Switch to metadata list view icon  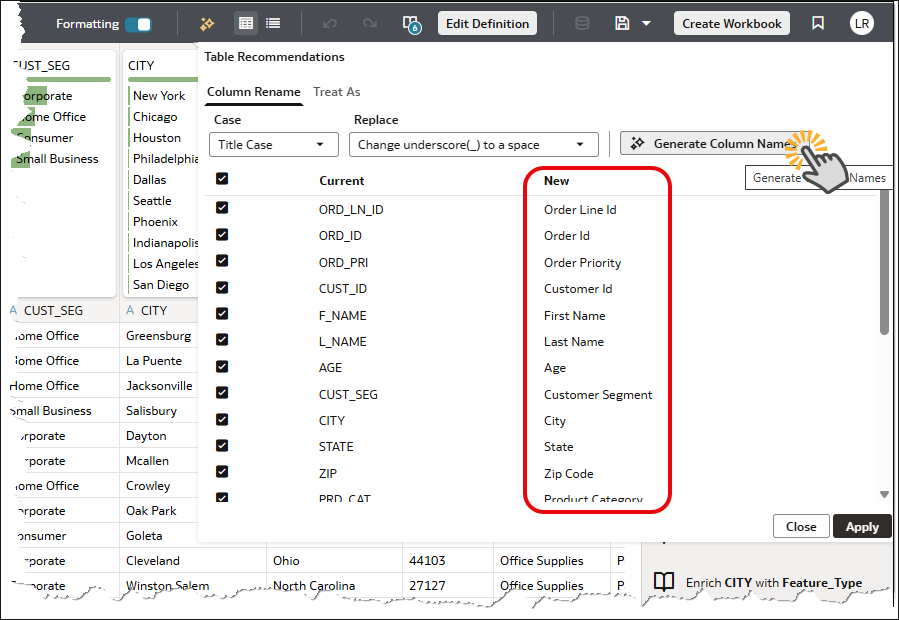[x=272, y=23]
